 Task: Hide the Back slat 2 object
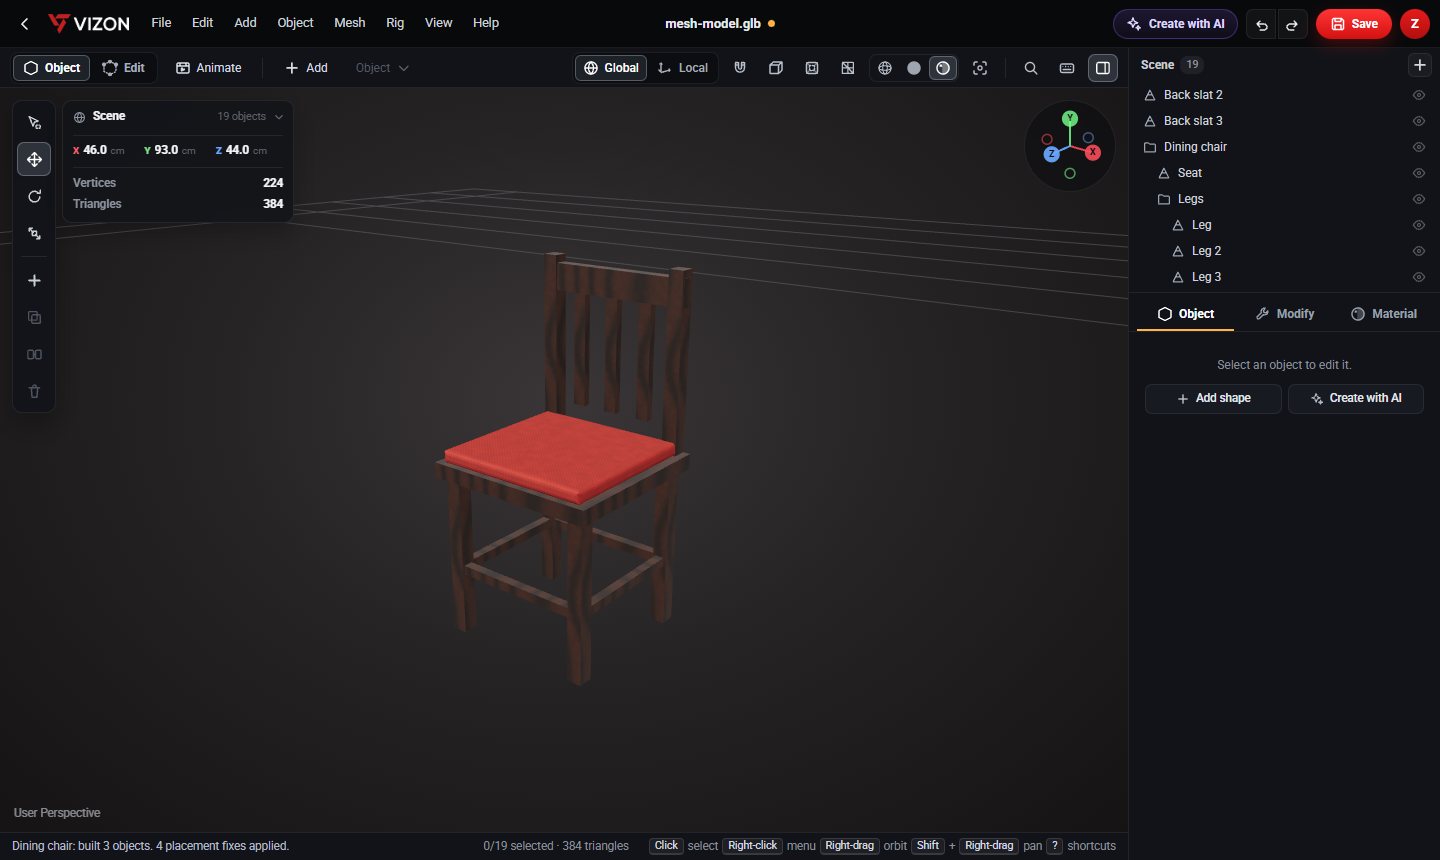click(1419, 95)
